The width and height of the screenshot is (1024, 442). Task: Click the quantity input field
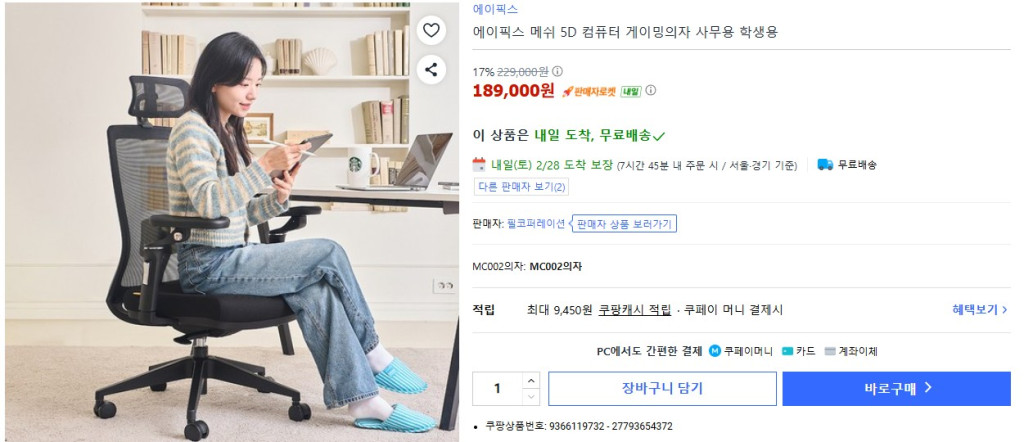[498, 388]
